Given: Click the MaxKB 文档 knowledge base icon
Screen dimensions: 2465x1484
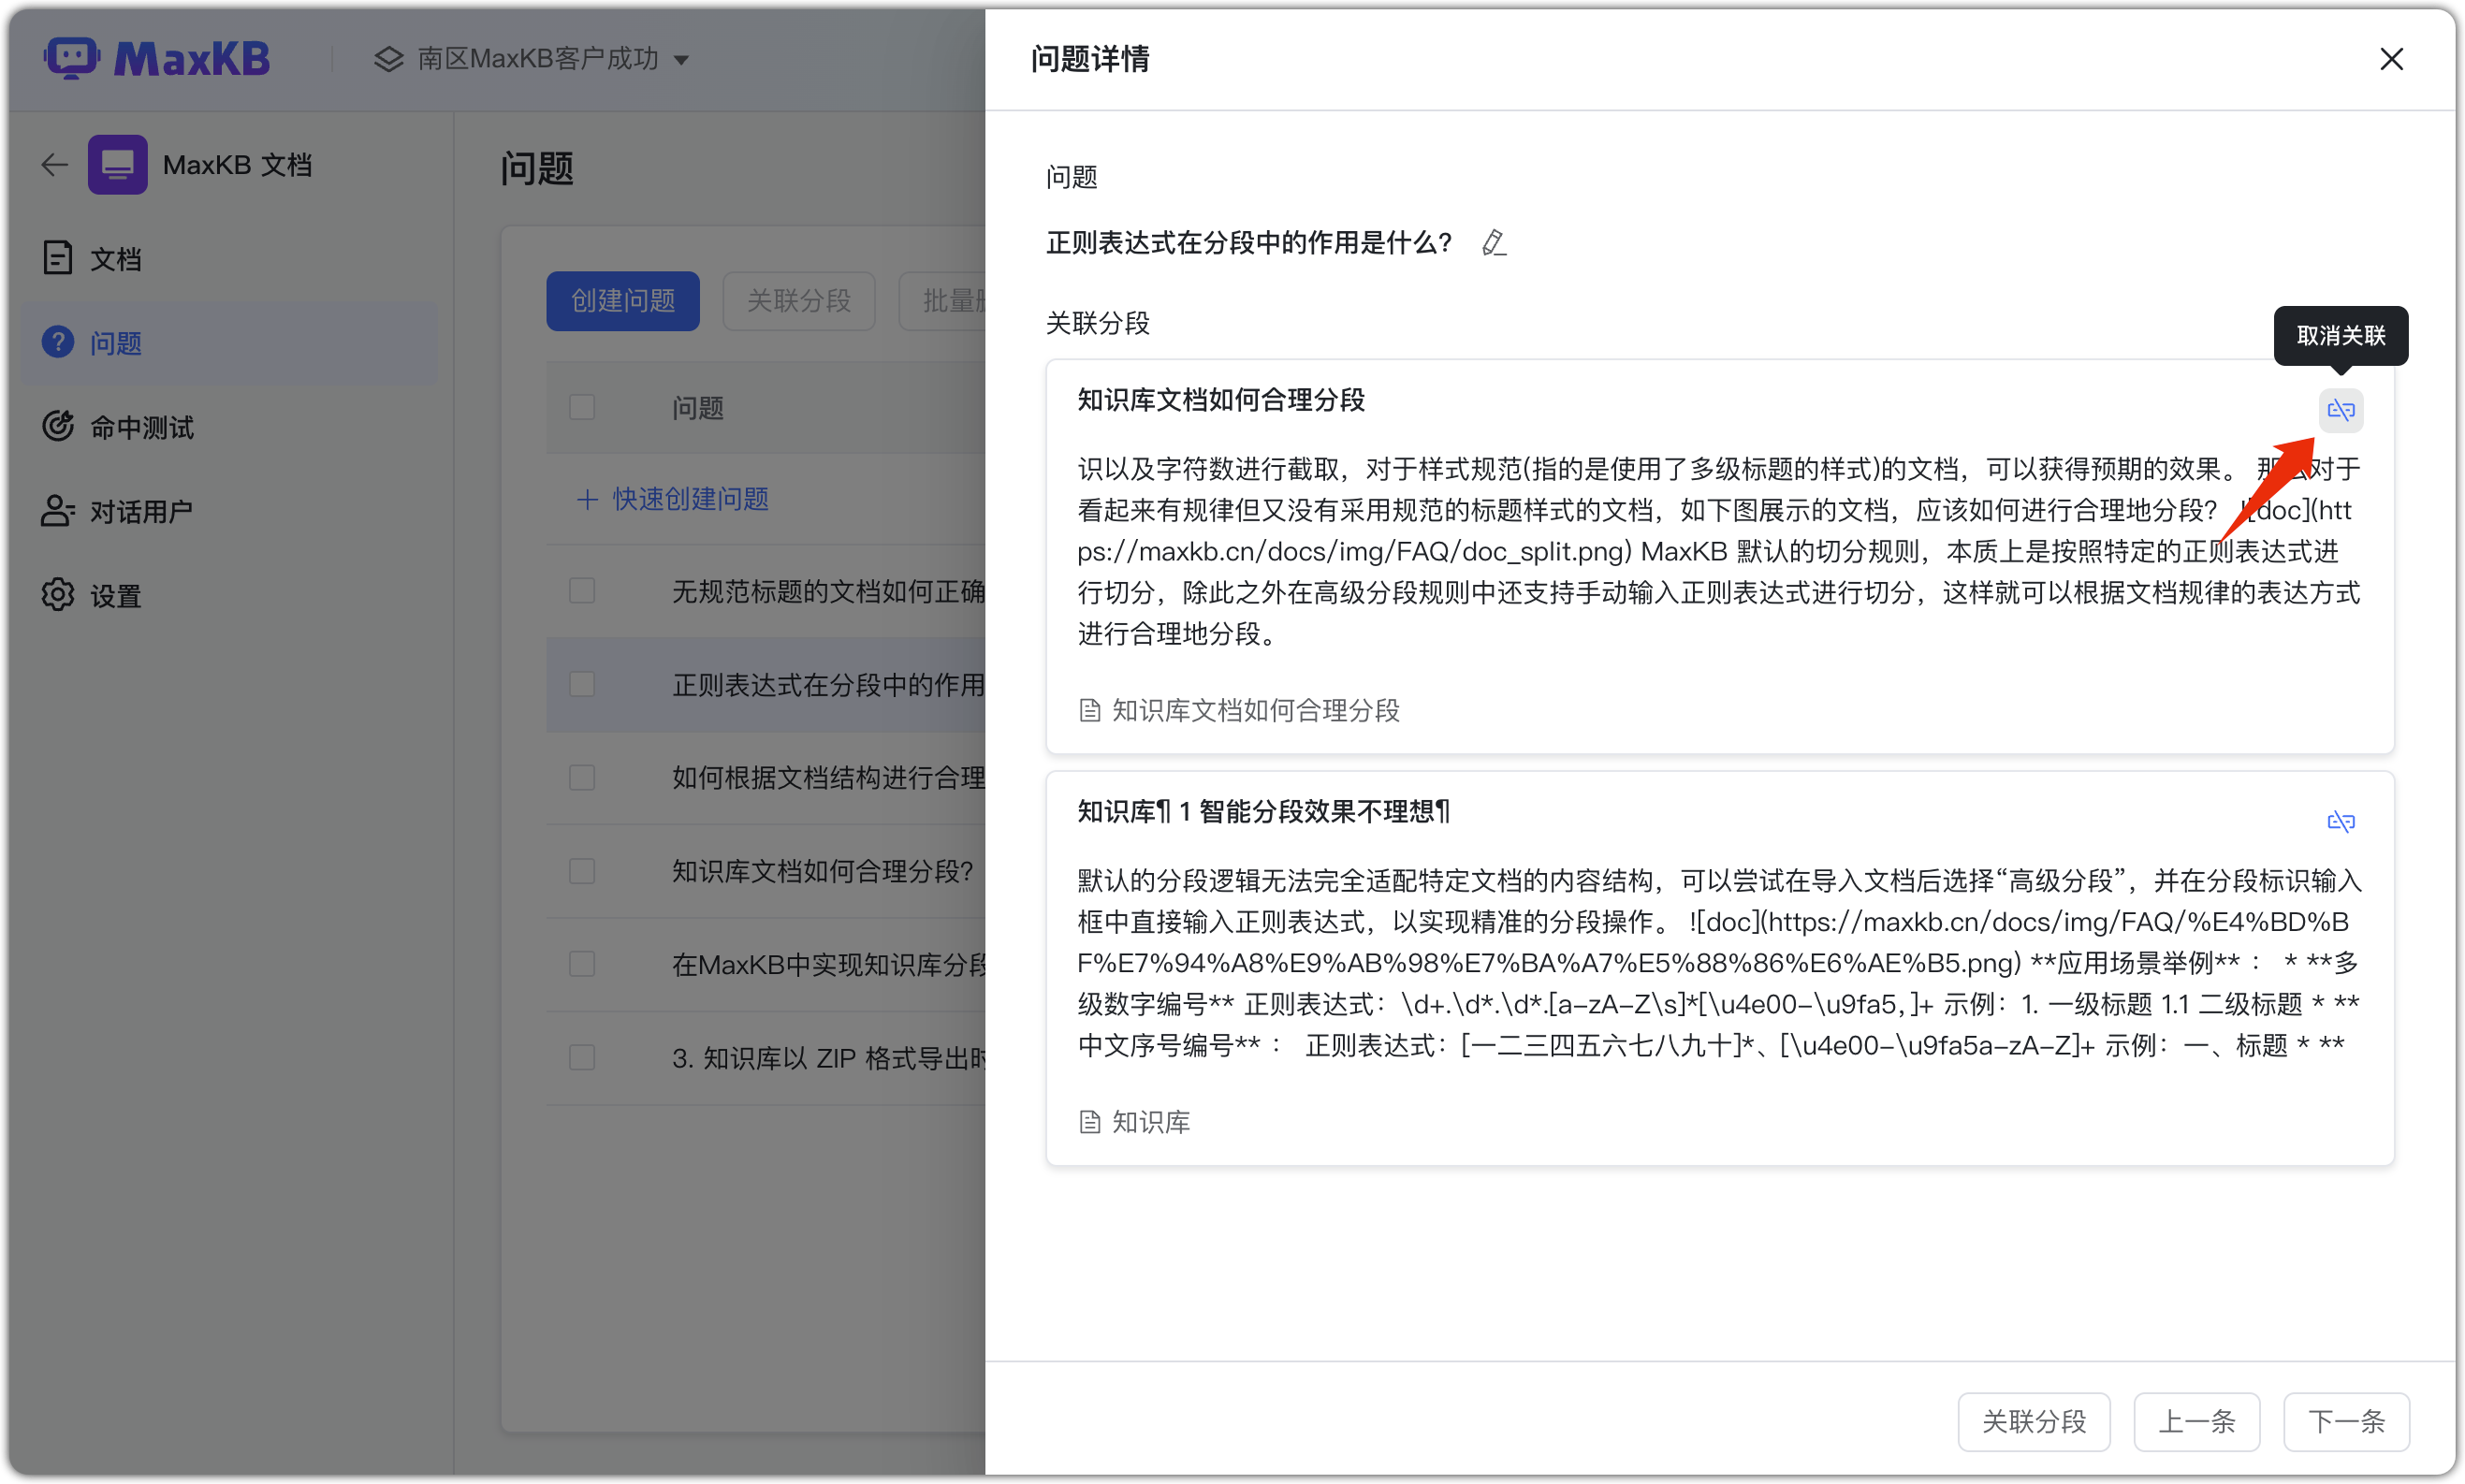Looking at the screenshot, I should click(117, 164).
